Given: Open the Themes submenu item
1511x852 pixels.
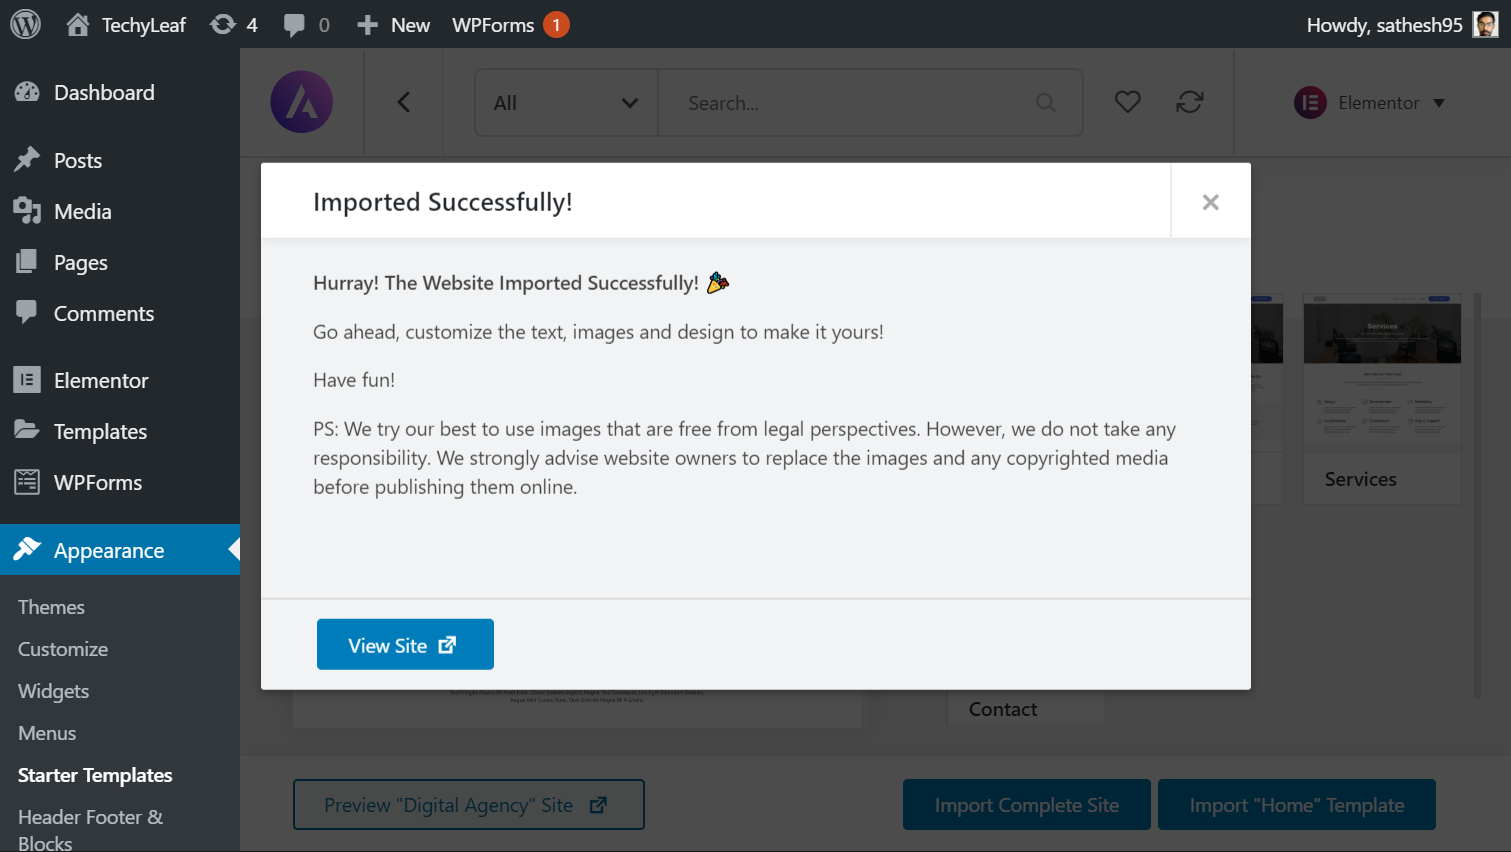Looking at the screenshot, I should click(x=52, y=607).
